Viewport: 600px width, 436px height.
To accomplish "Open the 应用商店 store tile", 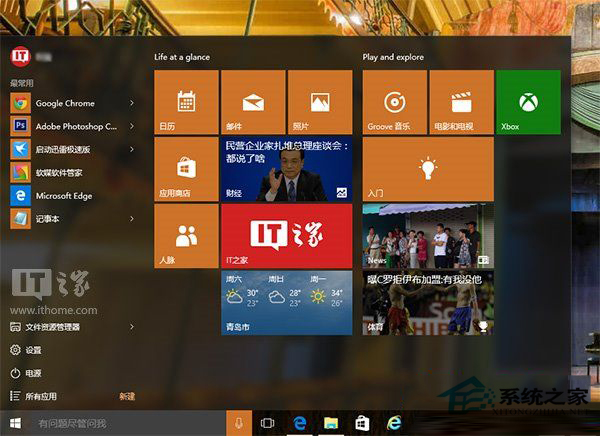I will [186, 169].
